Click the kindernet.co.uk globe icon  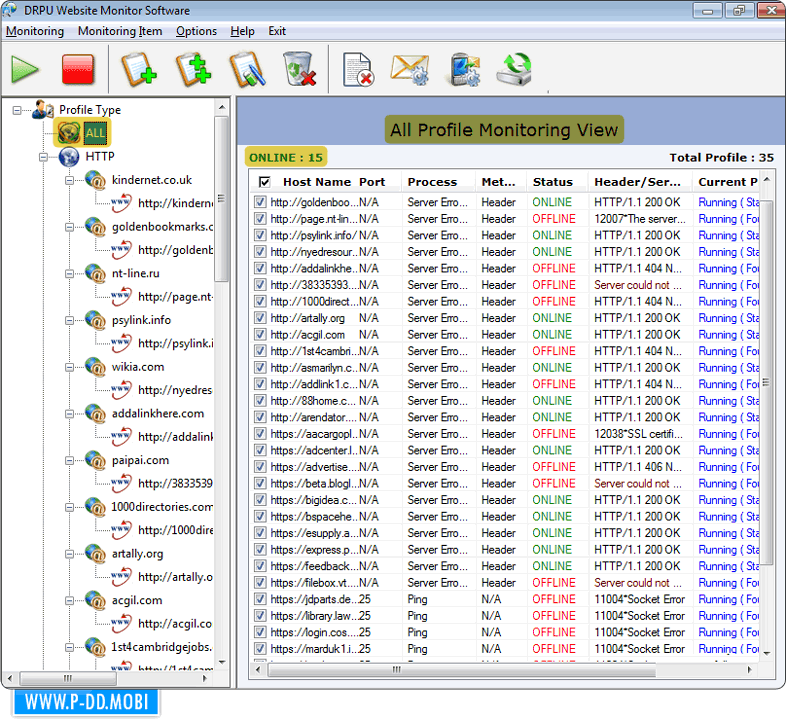pyautogui.click(x=95, y=180)
